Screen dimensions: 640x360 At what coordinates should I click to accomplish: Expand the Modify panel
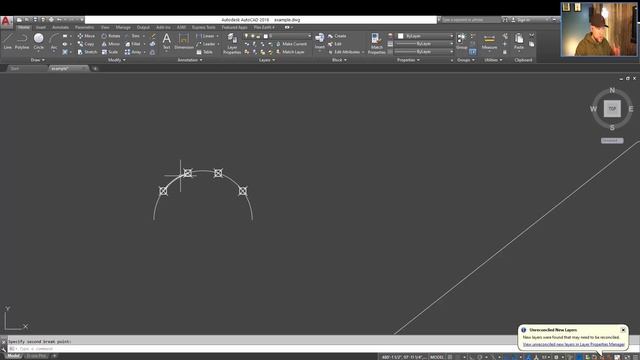(116, 60)
